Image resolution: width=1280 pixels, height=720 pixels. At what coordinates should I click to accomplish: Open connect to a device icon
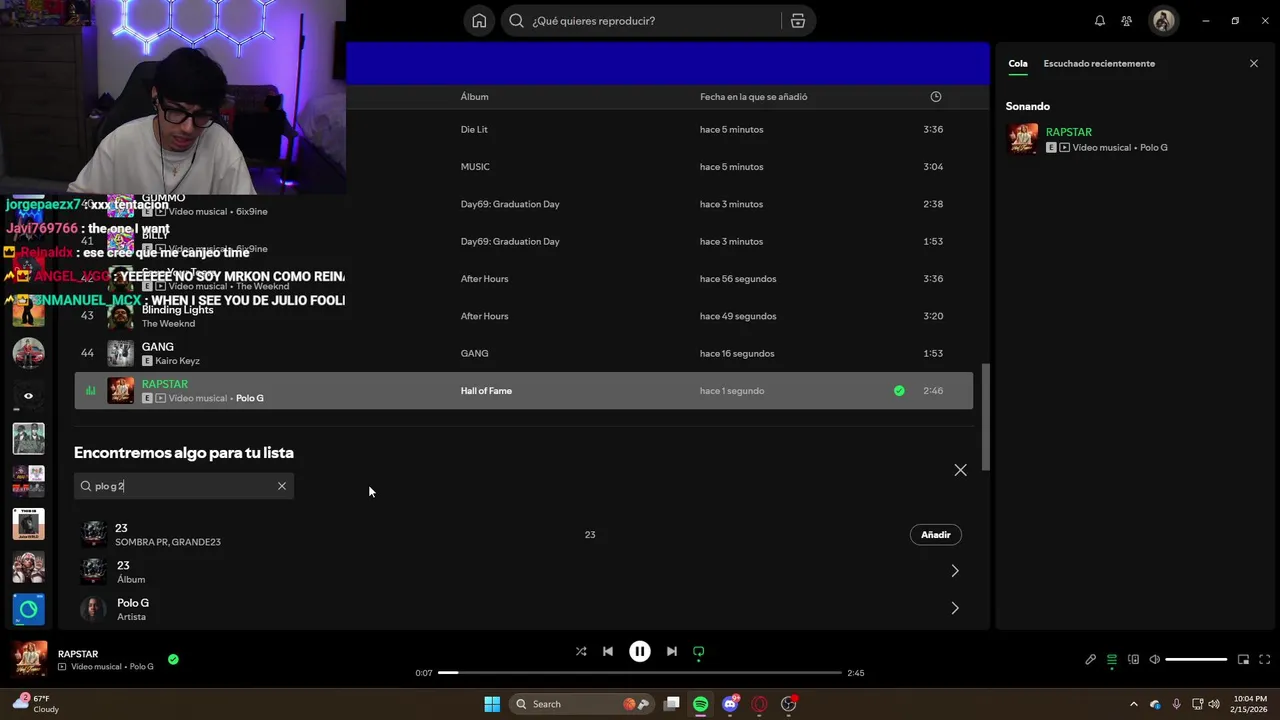tap(1133, 660)
